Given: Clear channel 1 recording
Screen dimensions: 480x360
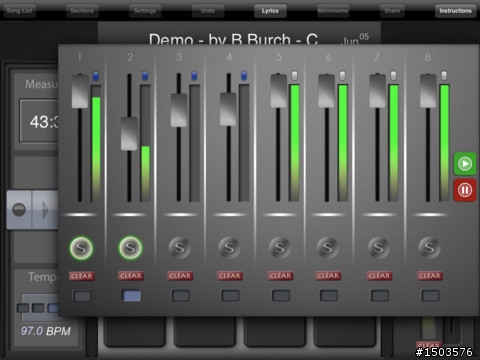Looking at the screenshot, I should tap(82, 276).
